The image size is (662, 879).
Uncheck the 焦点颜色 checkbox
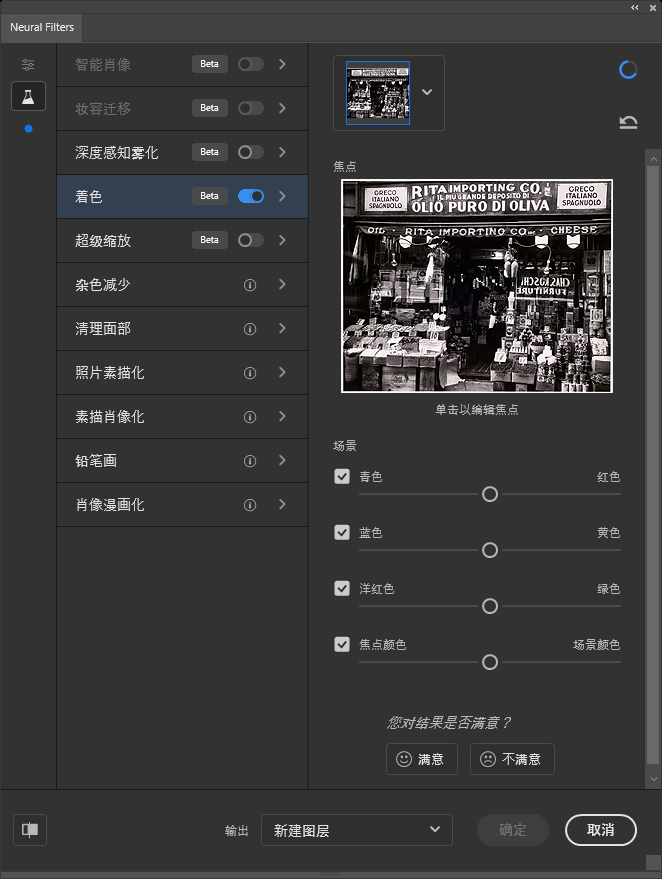342,644
